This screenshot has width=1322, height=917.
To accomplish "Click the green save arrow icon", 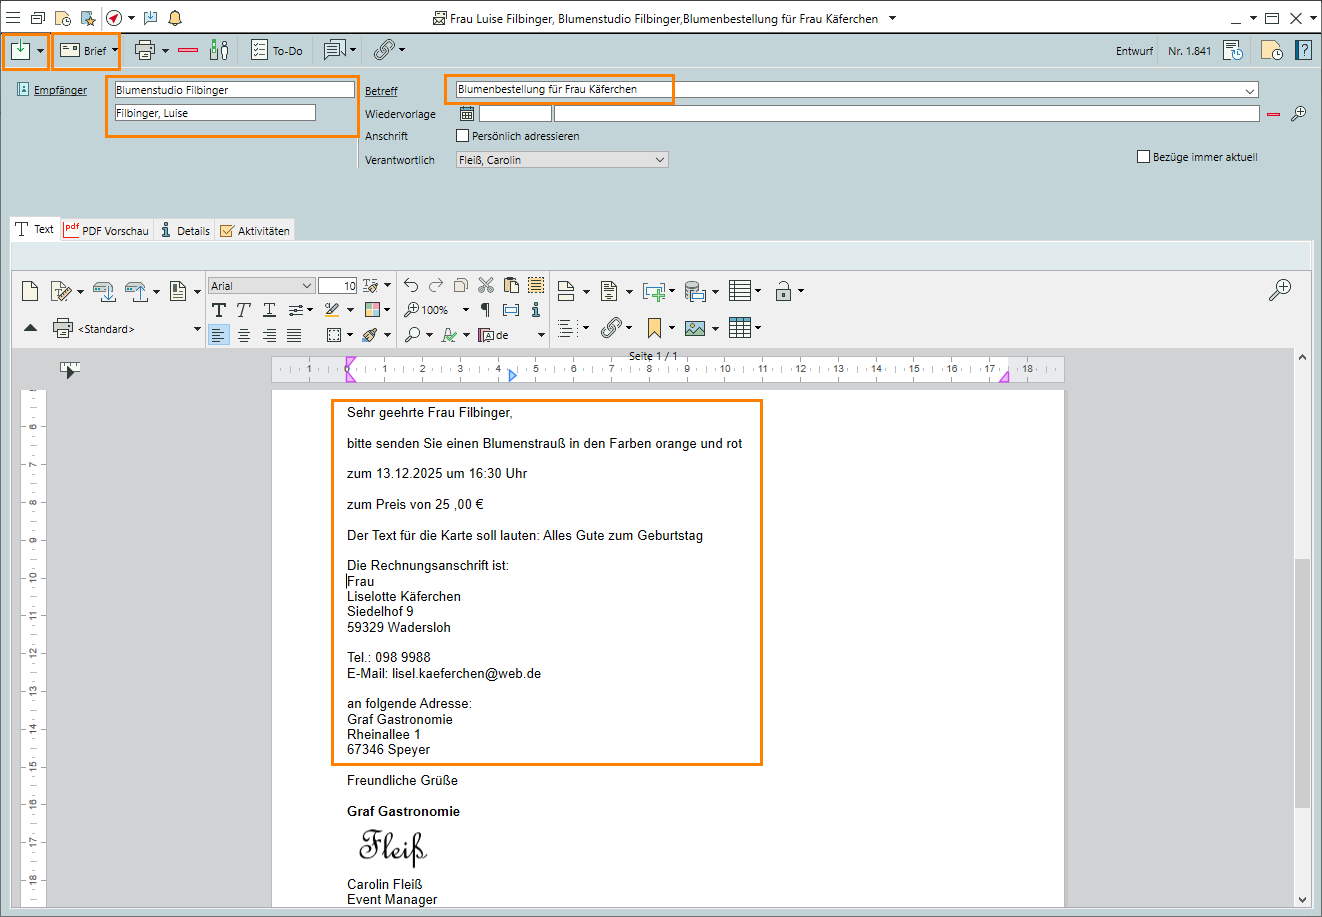I will click(20, 50).
